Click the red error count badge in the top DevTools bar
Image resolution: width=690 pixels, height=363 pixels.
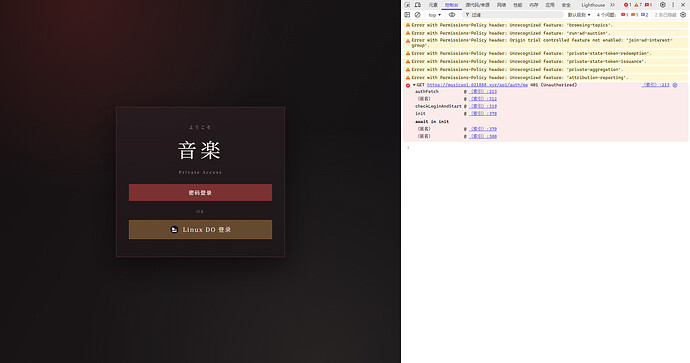tap(627, 5)
